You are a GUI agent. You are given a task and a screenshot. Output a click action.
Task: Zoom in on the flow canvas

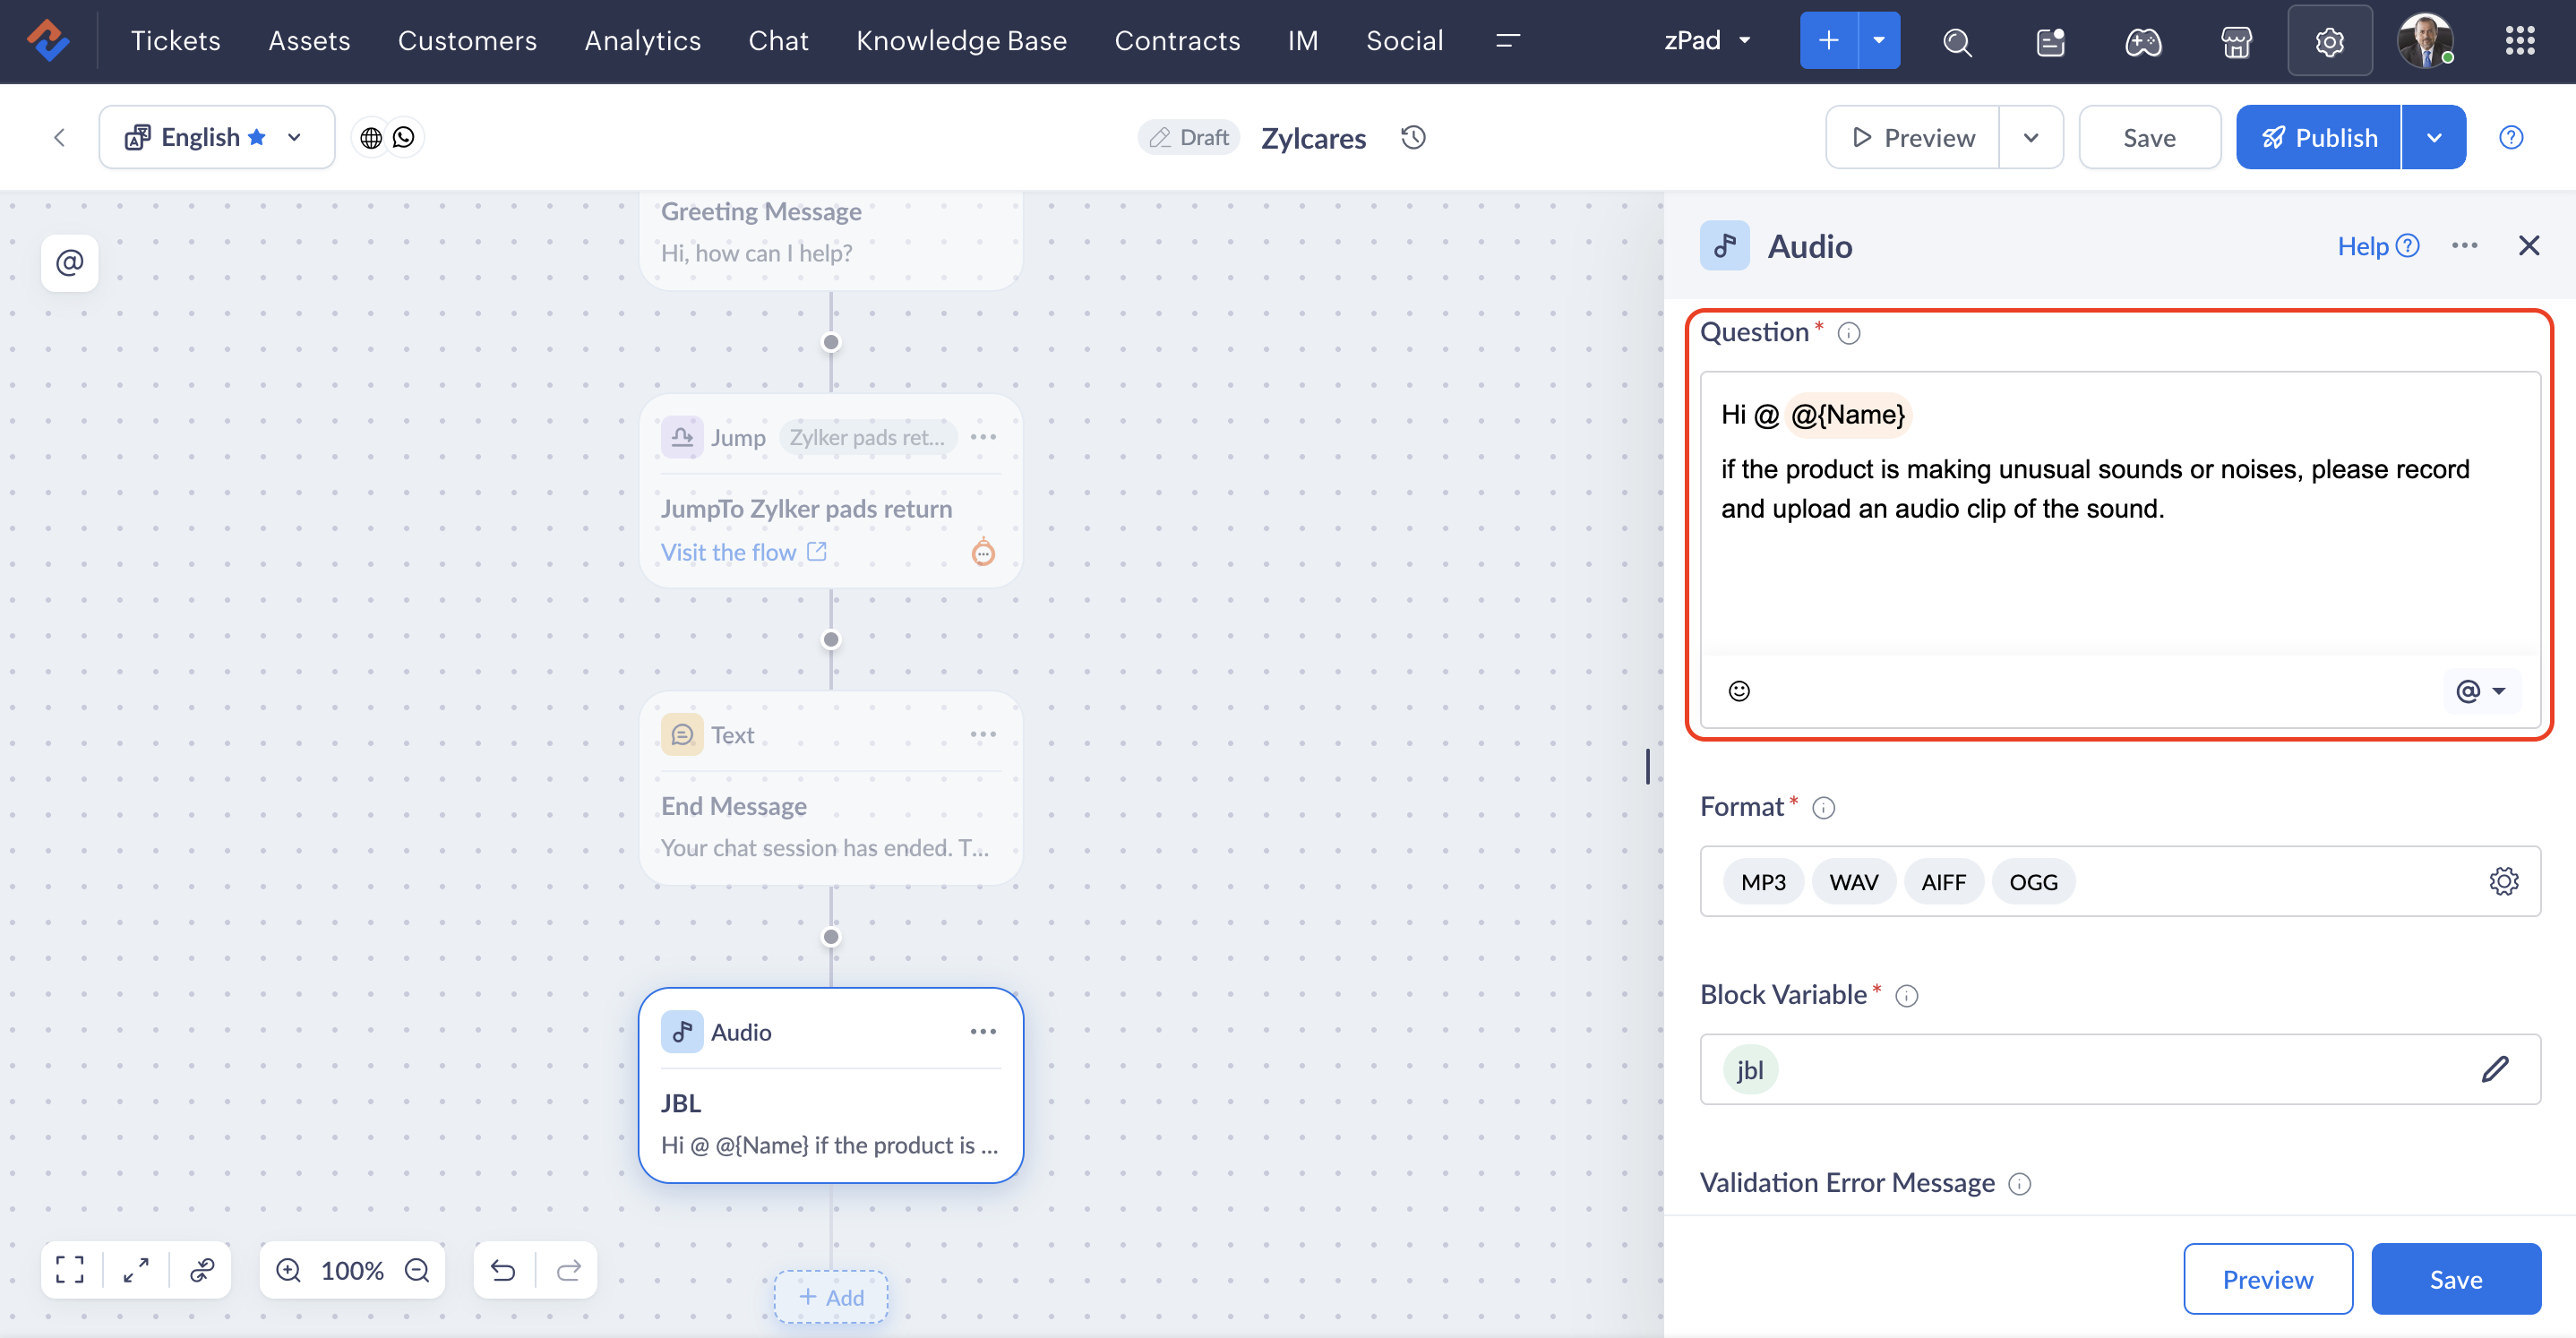[289, 1270]
